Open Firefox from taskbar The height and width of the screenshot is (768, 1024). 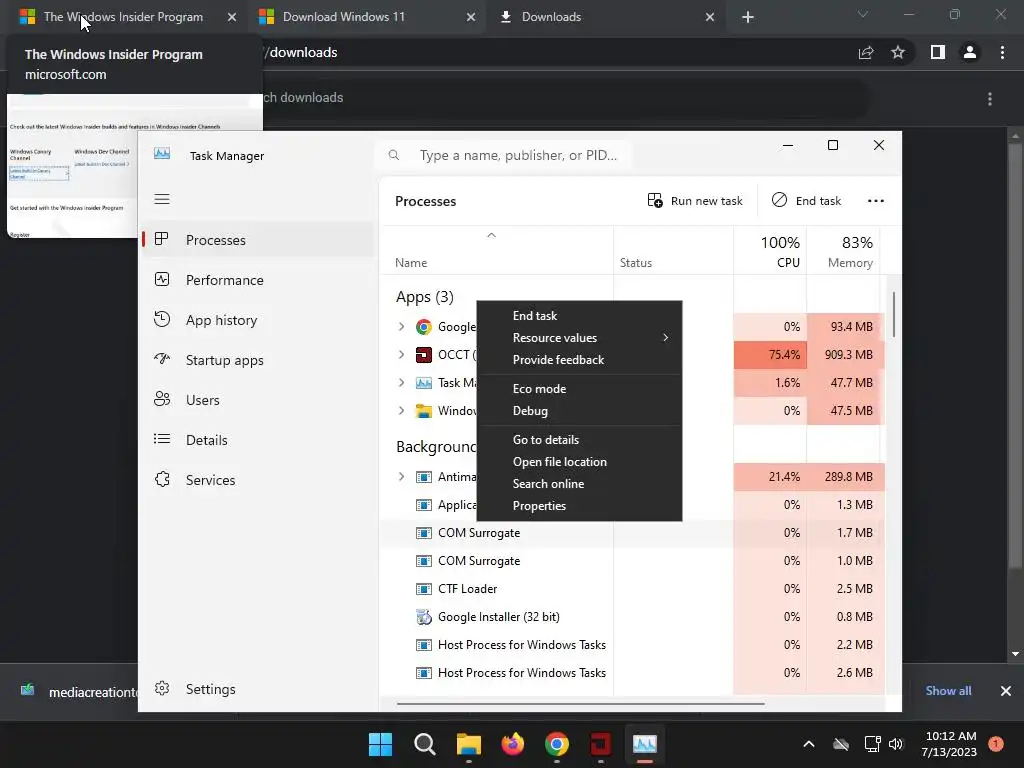[x=513, y=744]
